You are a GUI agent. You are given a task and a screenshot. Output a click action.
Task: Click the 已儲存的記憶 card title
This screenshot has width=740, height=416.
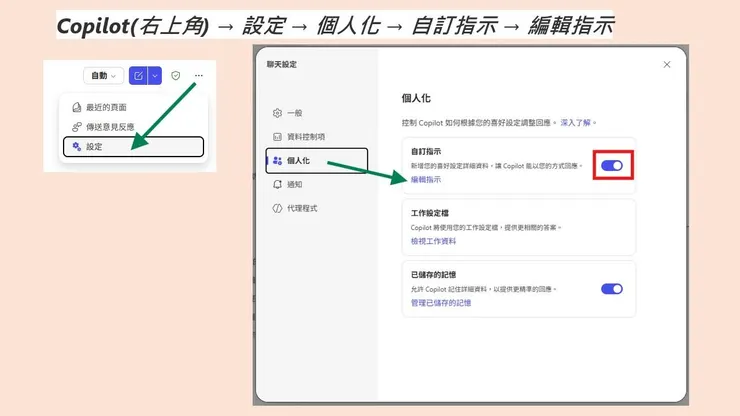pyautogui.click(x=433, y=275)
